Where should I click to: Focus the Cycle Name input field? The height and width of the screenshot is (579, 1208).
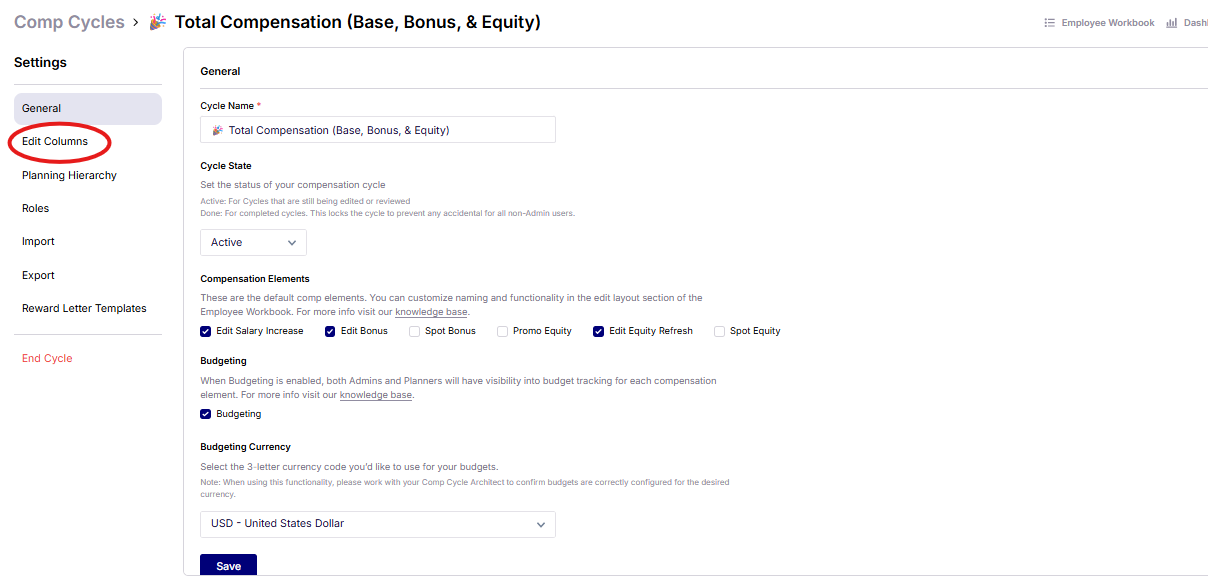[378, 130]
